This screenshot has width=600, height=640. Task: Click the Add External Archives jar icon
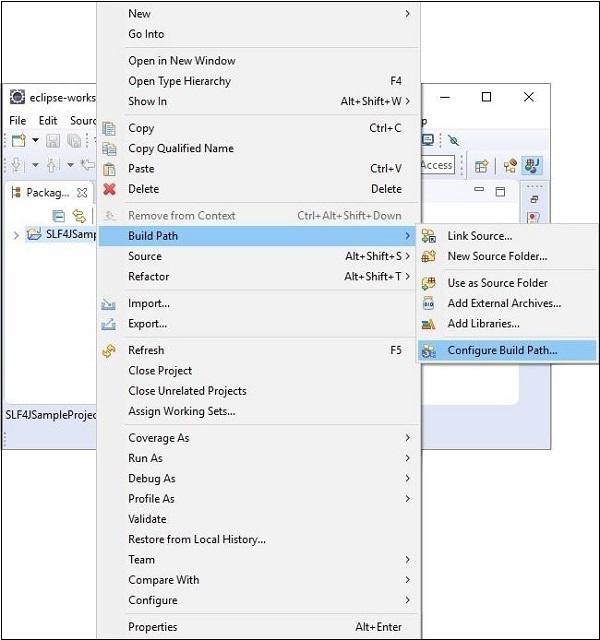pos(429,303)
